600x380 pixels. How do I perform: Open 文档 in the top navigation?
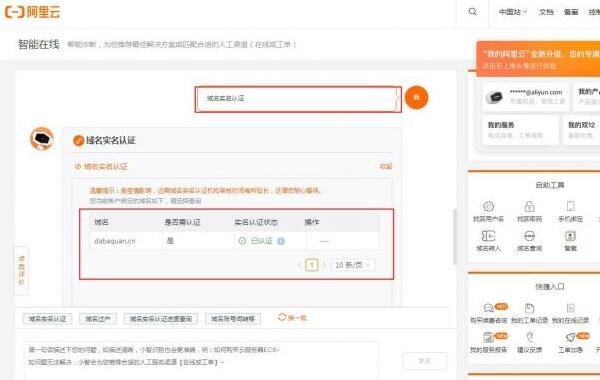click(546, 12)
